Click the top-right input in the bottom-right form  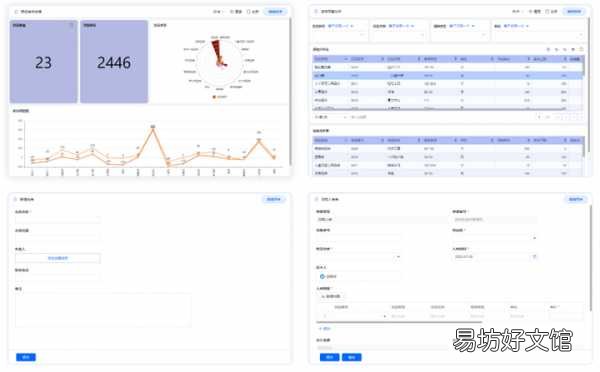(x=494, y=220)
